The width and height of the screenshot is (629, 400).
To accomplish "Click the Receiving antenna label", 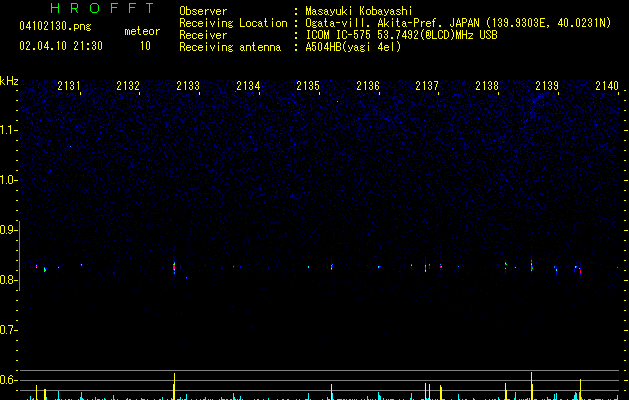I will [230, 47].
